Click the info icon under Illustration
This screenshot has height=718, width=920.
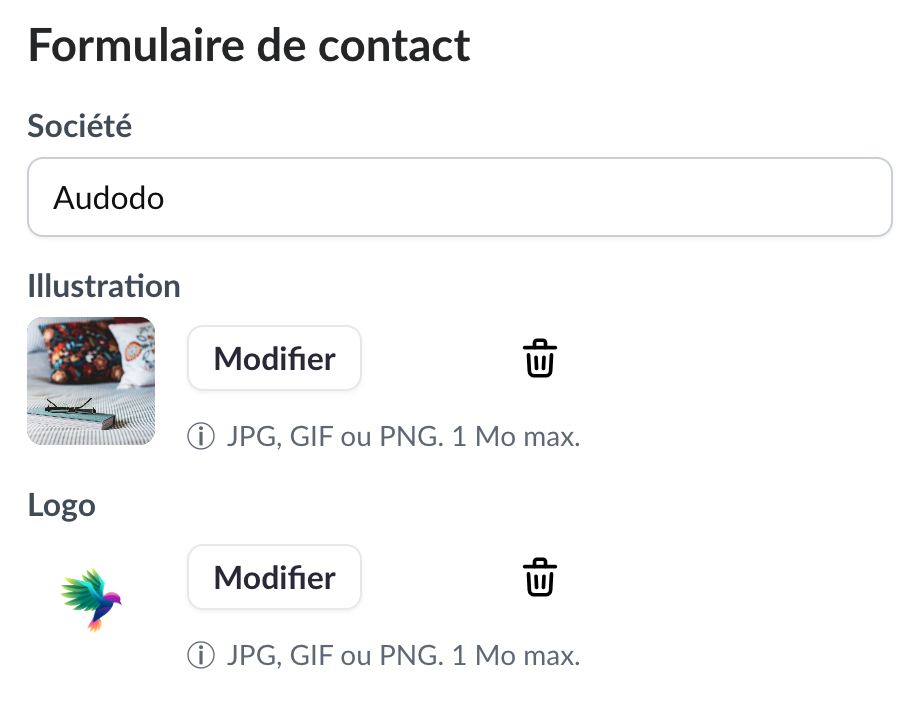(201, 437)
